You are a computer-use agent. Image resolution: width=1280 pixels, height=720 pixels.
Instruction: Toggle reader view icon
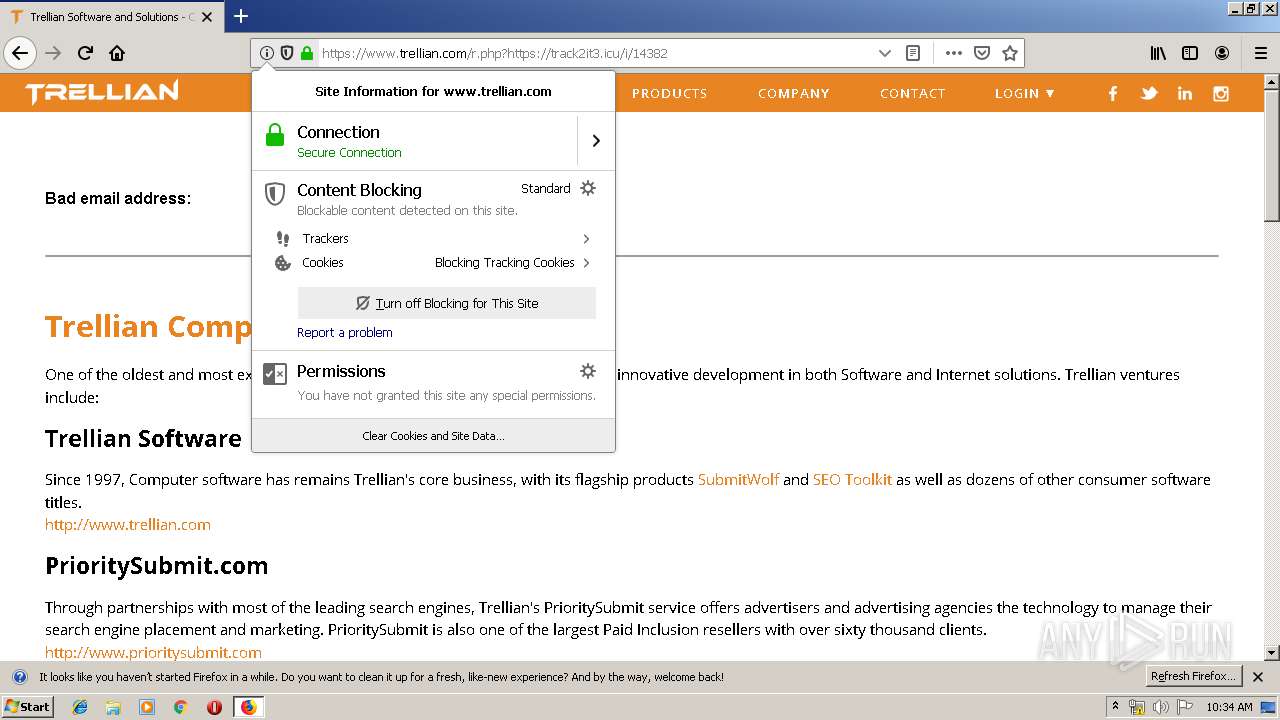pos(912,53)
